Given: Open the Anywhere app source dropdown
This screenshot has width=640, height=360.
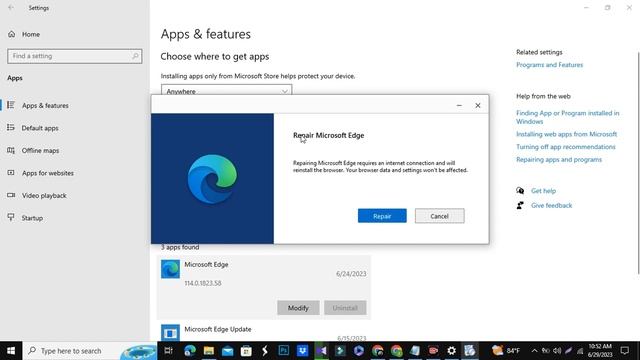Looking at the screenshot, I should point(227,90).
